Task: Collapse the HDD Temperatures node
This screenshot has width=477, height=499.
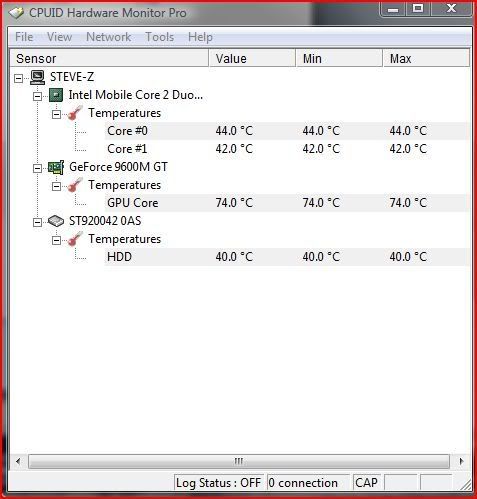Action: coord(57,240)
